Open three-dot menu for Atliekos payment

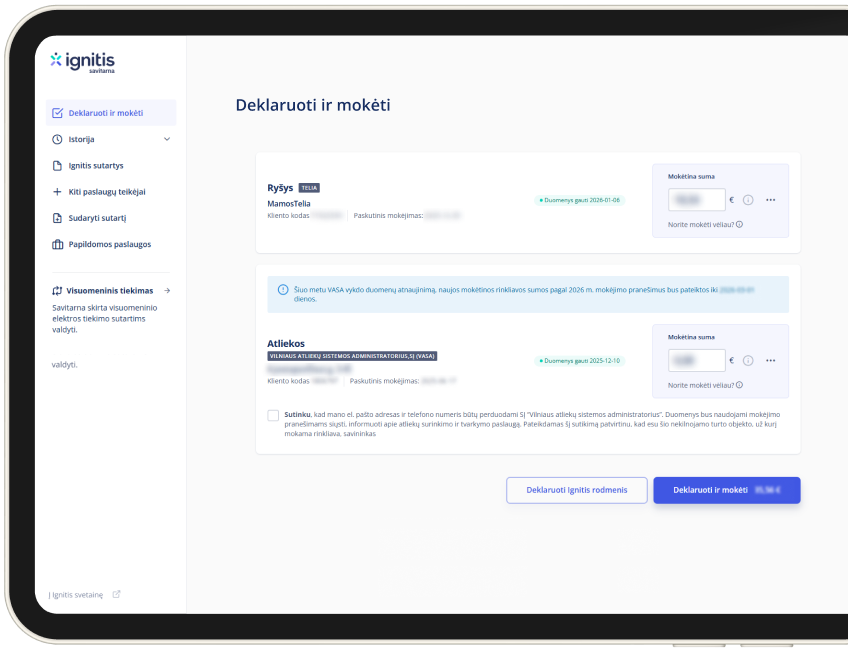click(771, 361)
